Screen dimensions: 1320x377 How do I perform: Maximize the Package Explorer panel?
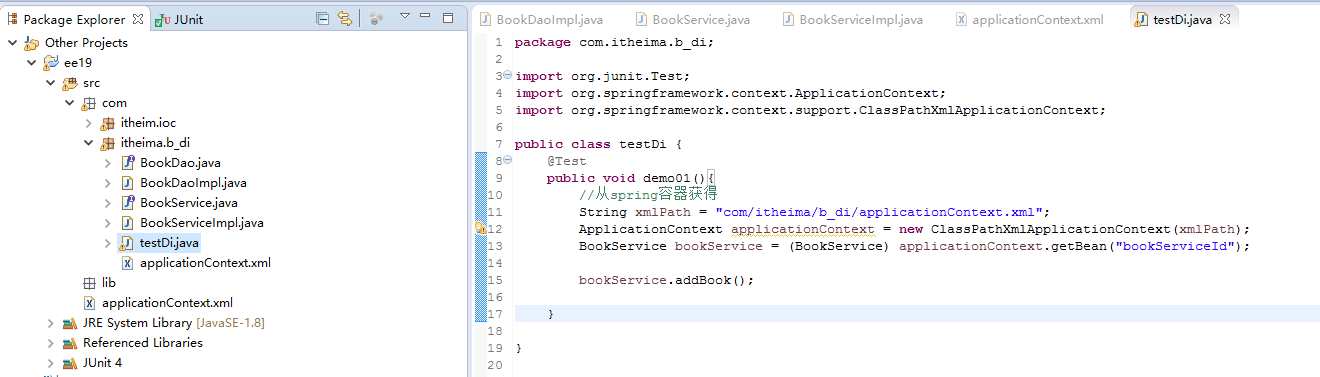pos(449,17)
